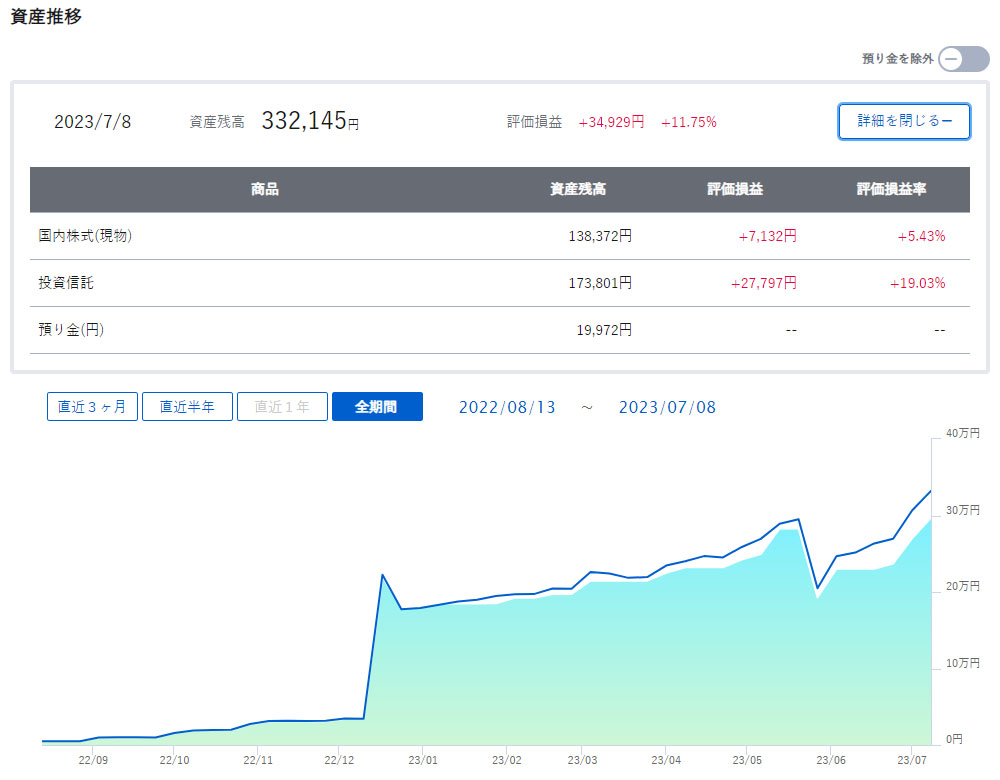The image size is (1000, 780).
Task: Select the 預り金(円) row
Action: point(71,330)
